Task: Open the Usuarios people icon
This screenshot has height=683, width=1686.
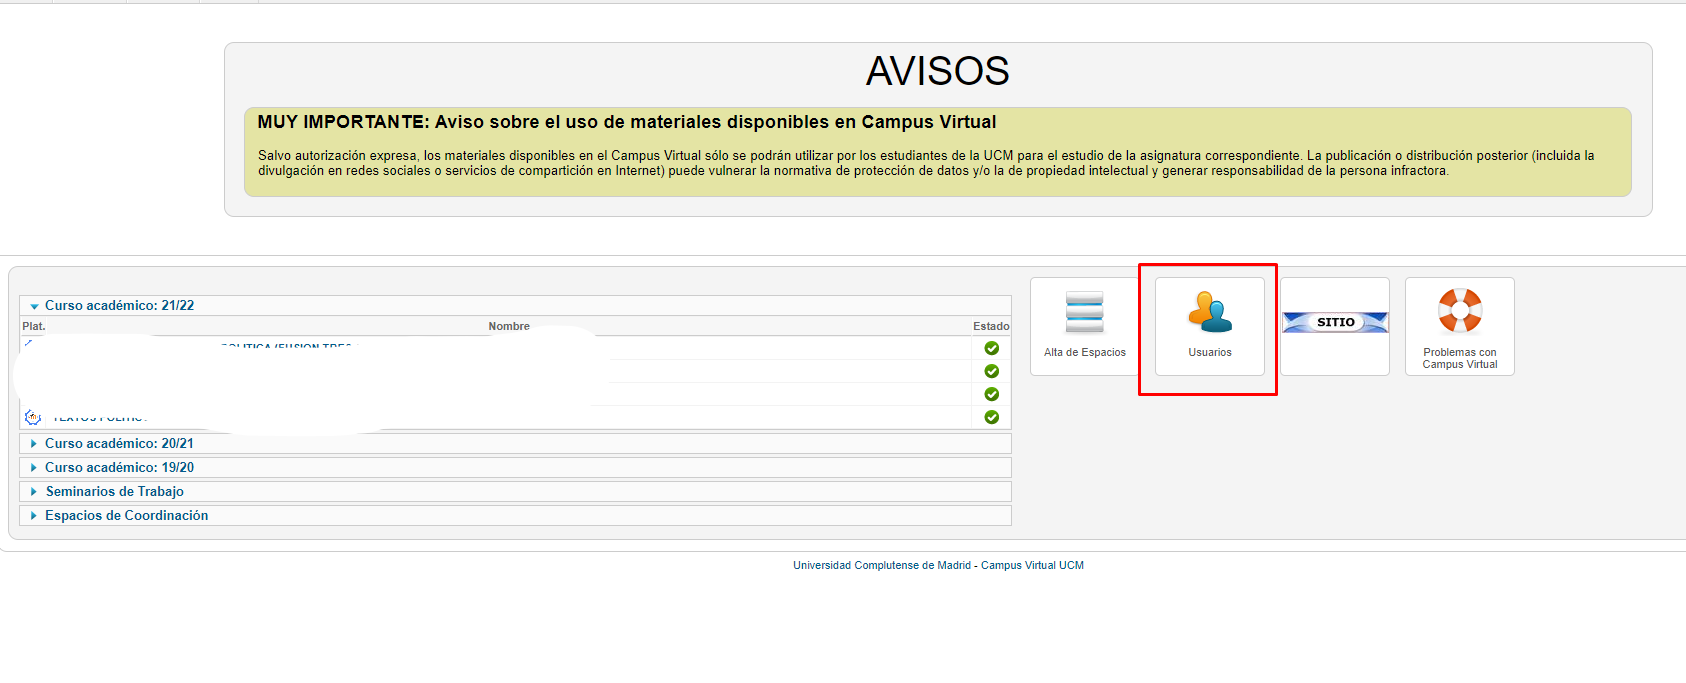Action: point(1209,312)
